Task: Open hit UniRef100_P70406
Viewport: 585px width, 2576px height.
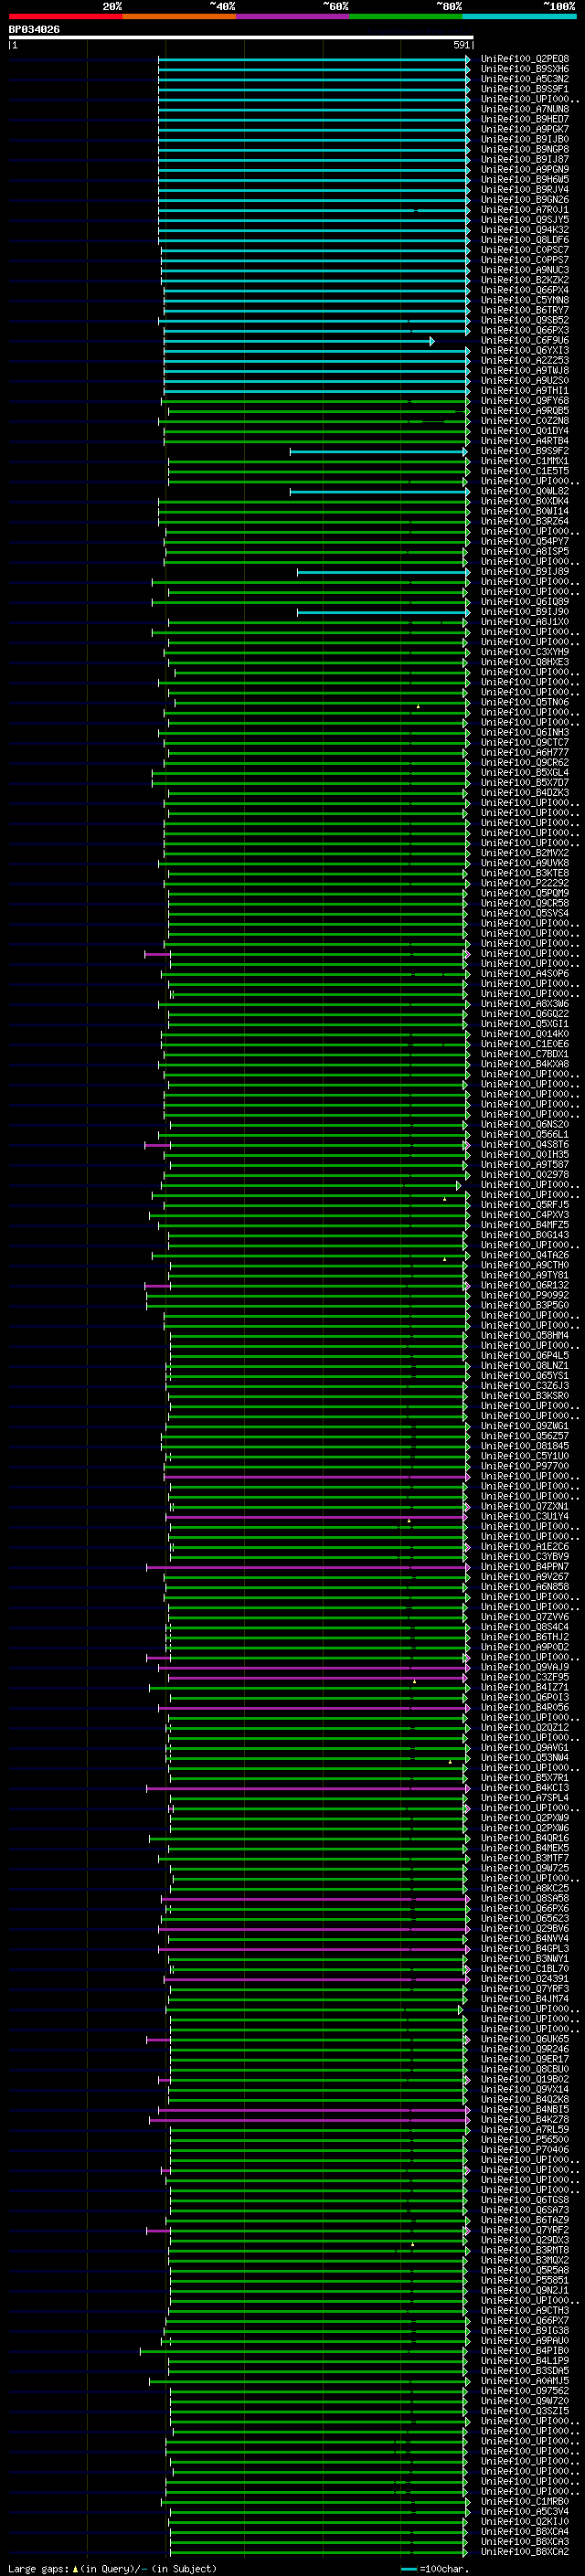Action: click(x=525, y=2149)
